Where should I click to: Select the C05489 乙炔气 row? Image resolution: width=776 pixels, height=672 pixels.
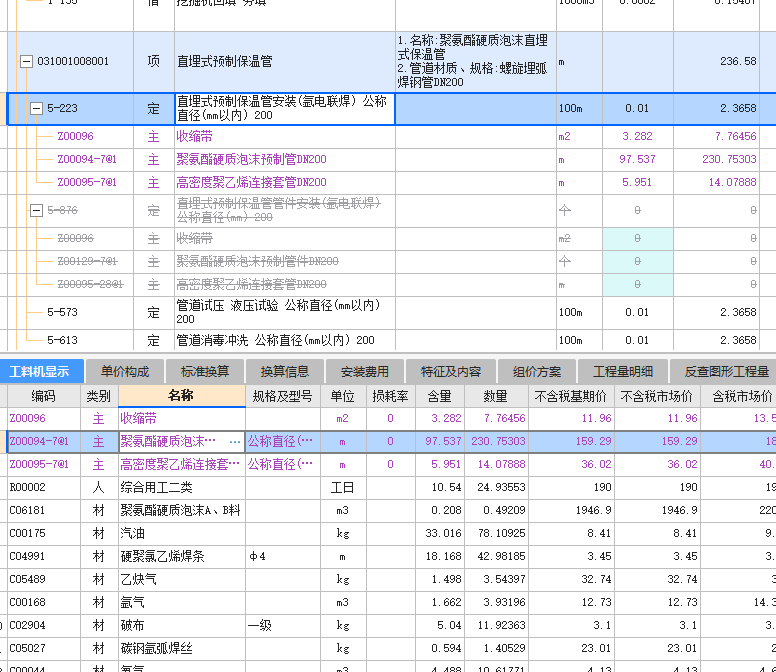tap(391, 579)
